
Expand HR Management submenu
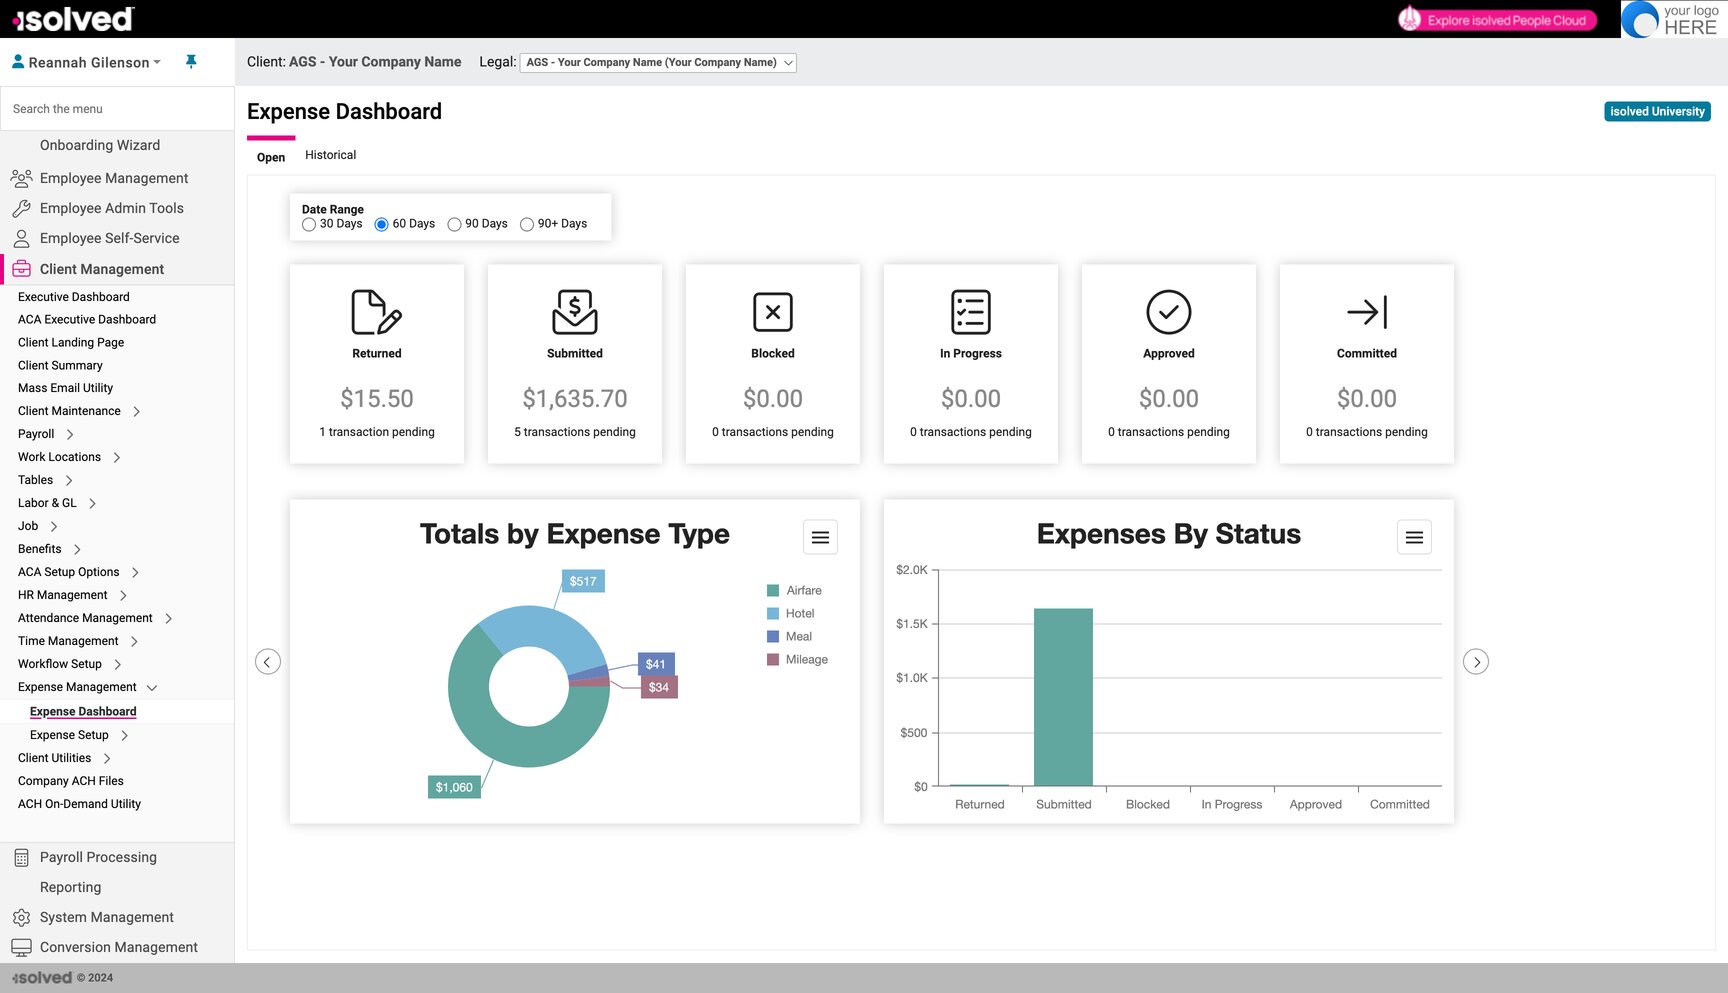click(123, 595)
